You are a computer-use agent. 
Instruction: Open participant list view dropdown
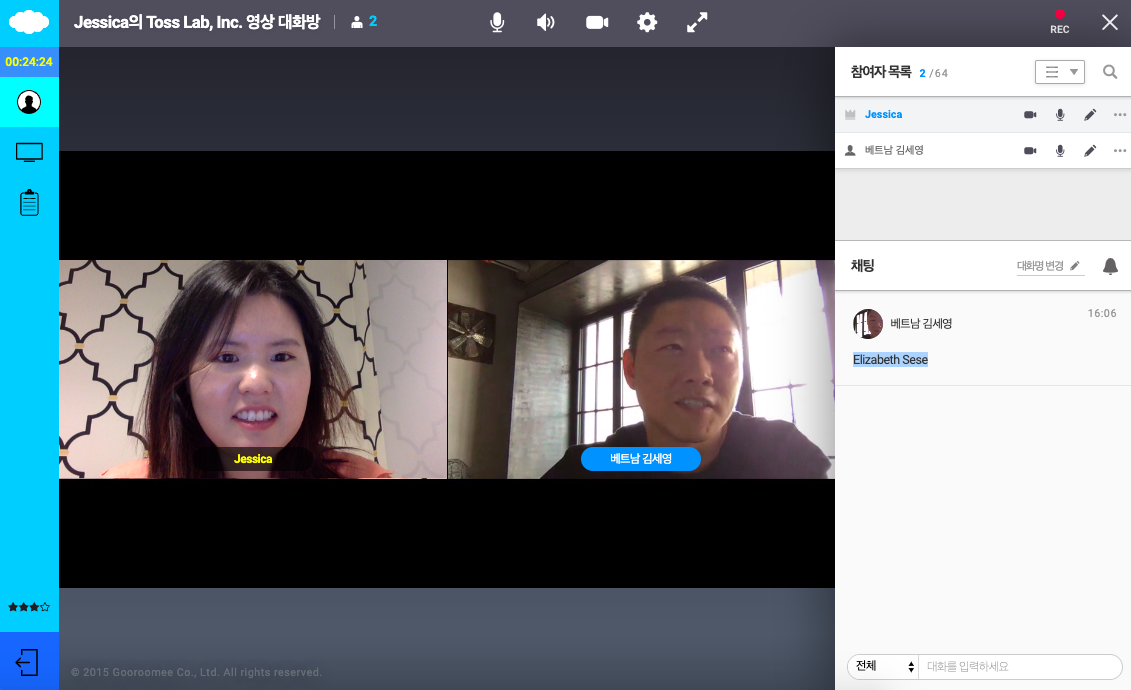pos(1059,72)
